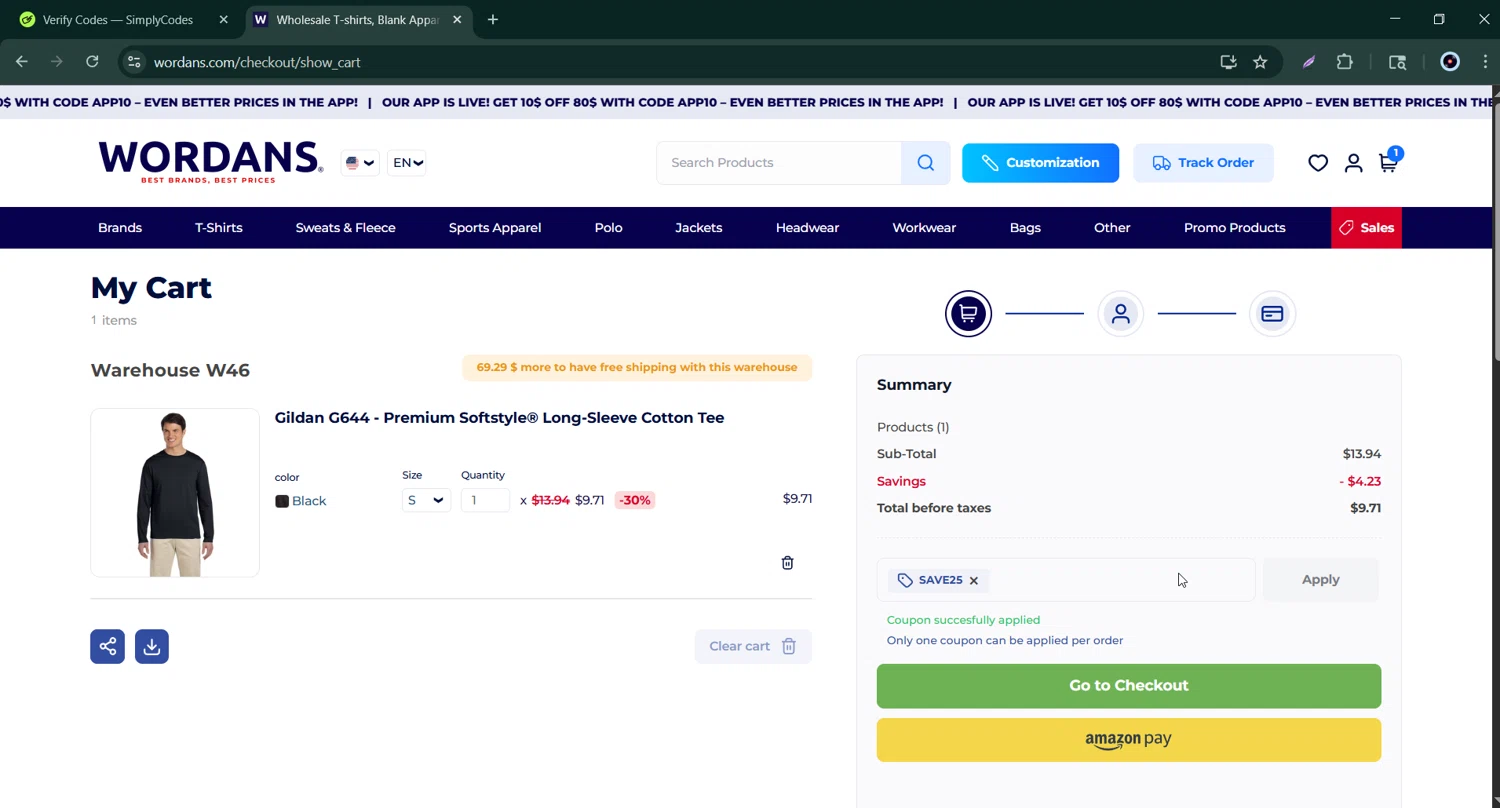The width and height of the screenshot is (1500, 808).
Task: Click the payment step card icon
Action: click(1272, 313)
